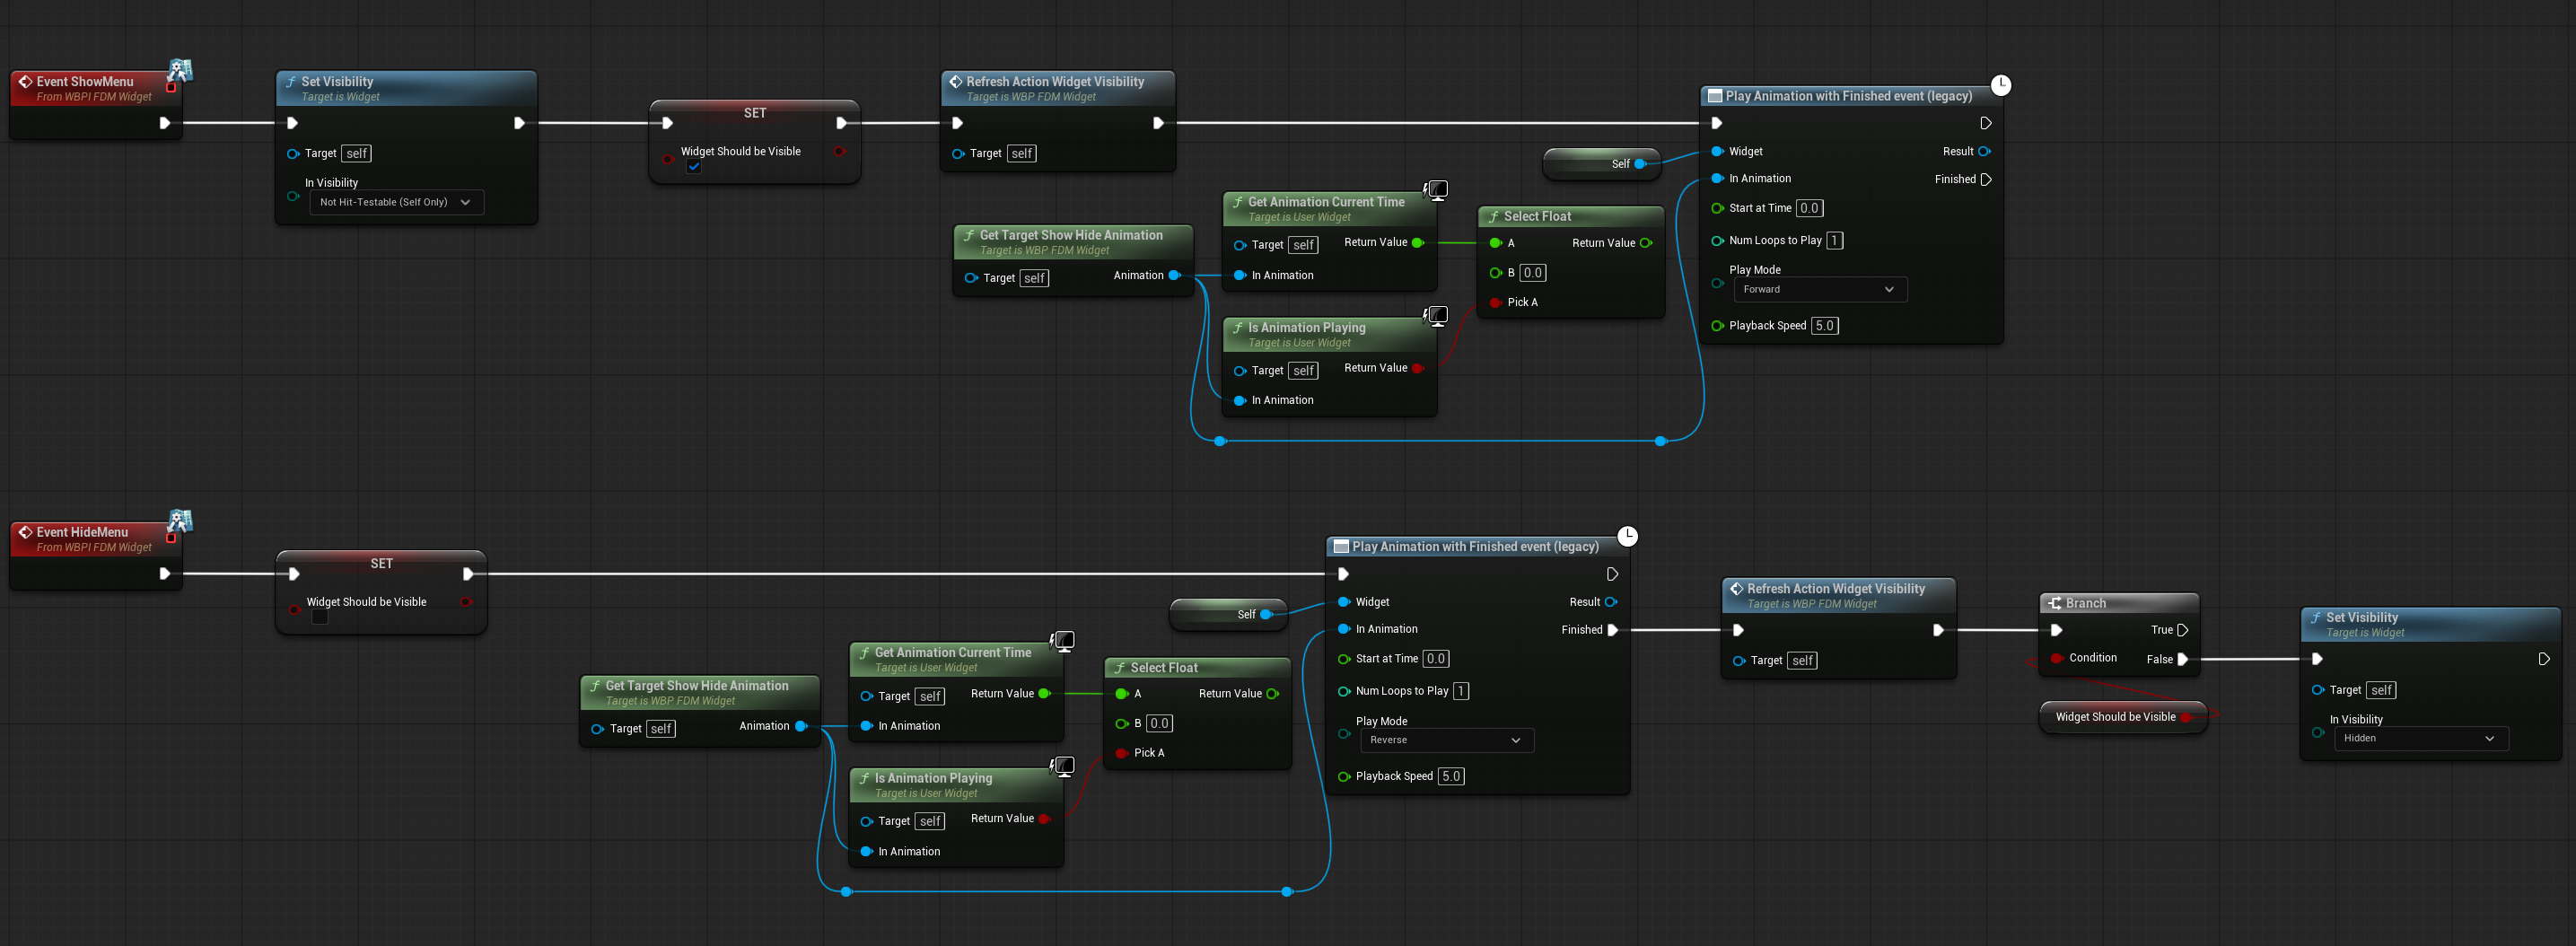Viewport: 2576px width, 946px height.
Task: Open the Forward Play Mode dropdown
Action: pyautogui.click(x=1820, y=289)
